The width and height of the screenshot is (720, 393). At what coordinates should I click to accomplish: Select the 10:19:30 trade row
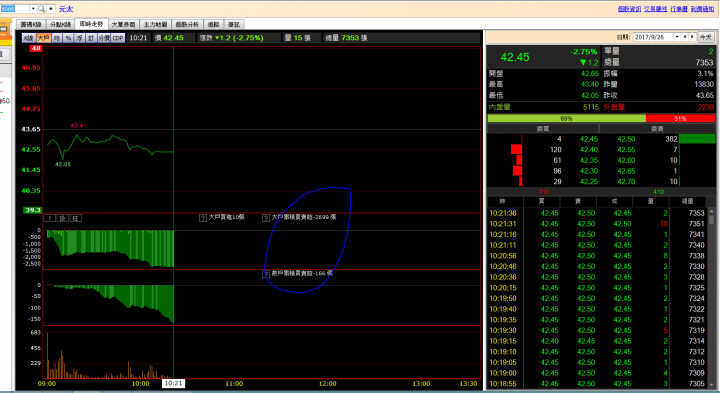[597, 330]
